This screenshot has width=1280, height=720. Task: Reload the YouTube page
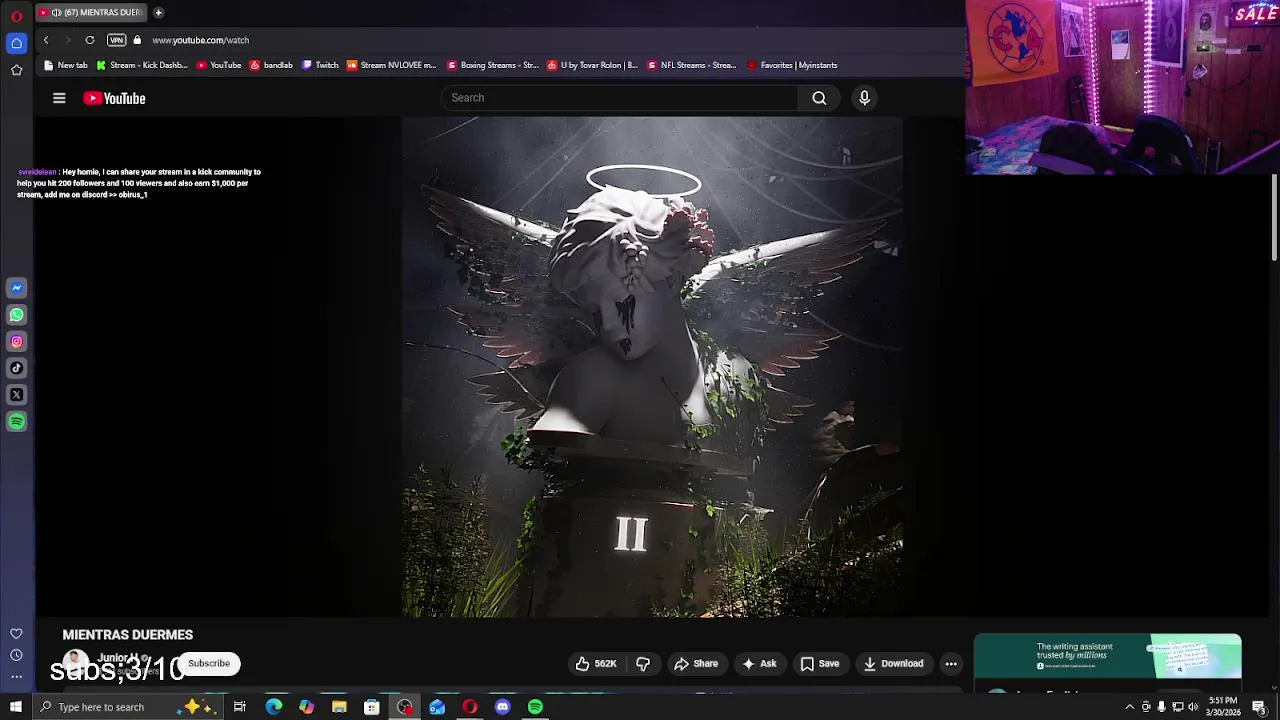coord(90,40)
